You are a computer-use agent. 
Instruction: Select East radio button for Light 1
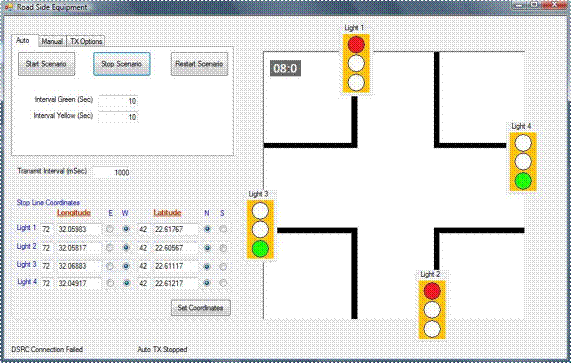(x=110, y=229)
